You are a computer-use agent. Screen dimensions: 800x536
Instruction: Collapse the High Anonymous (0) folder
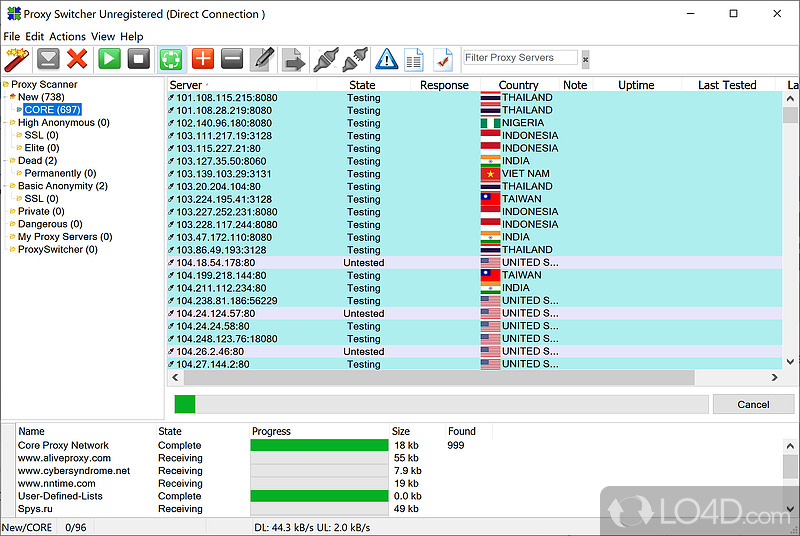point(12,123)
